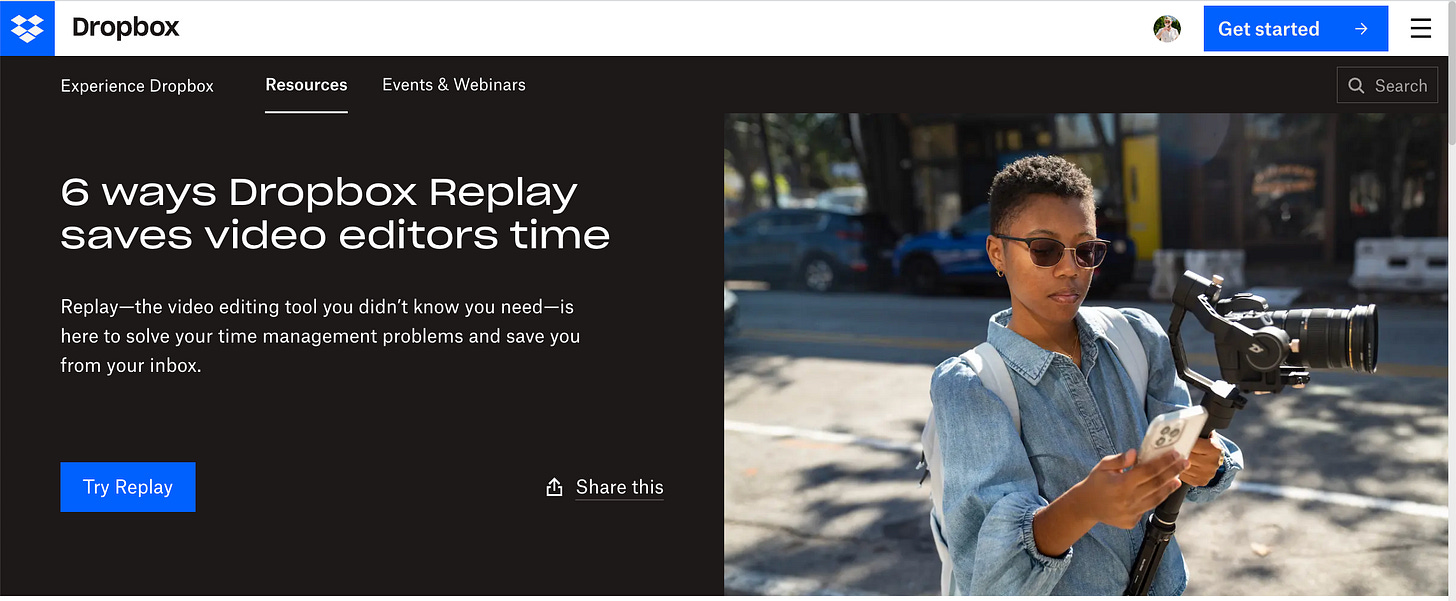Image resolution: width=1456 pixels, height=601 pixels.
Task: Click the Replay description paragraph
Action: click(x=320, y=336)
